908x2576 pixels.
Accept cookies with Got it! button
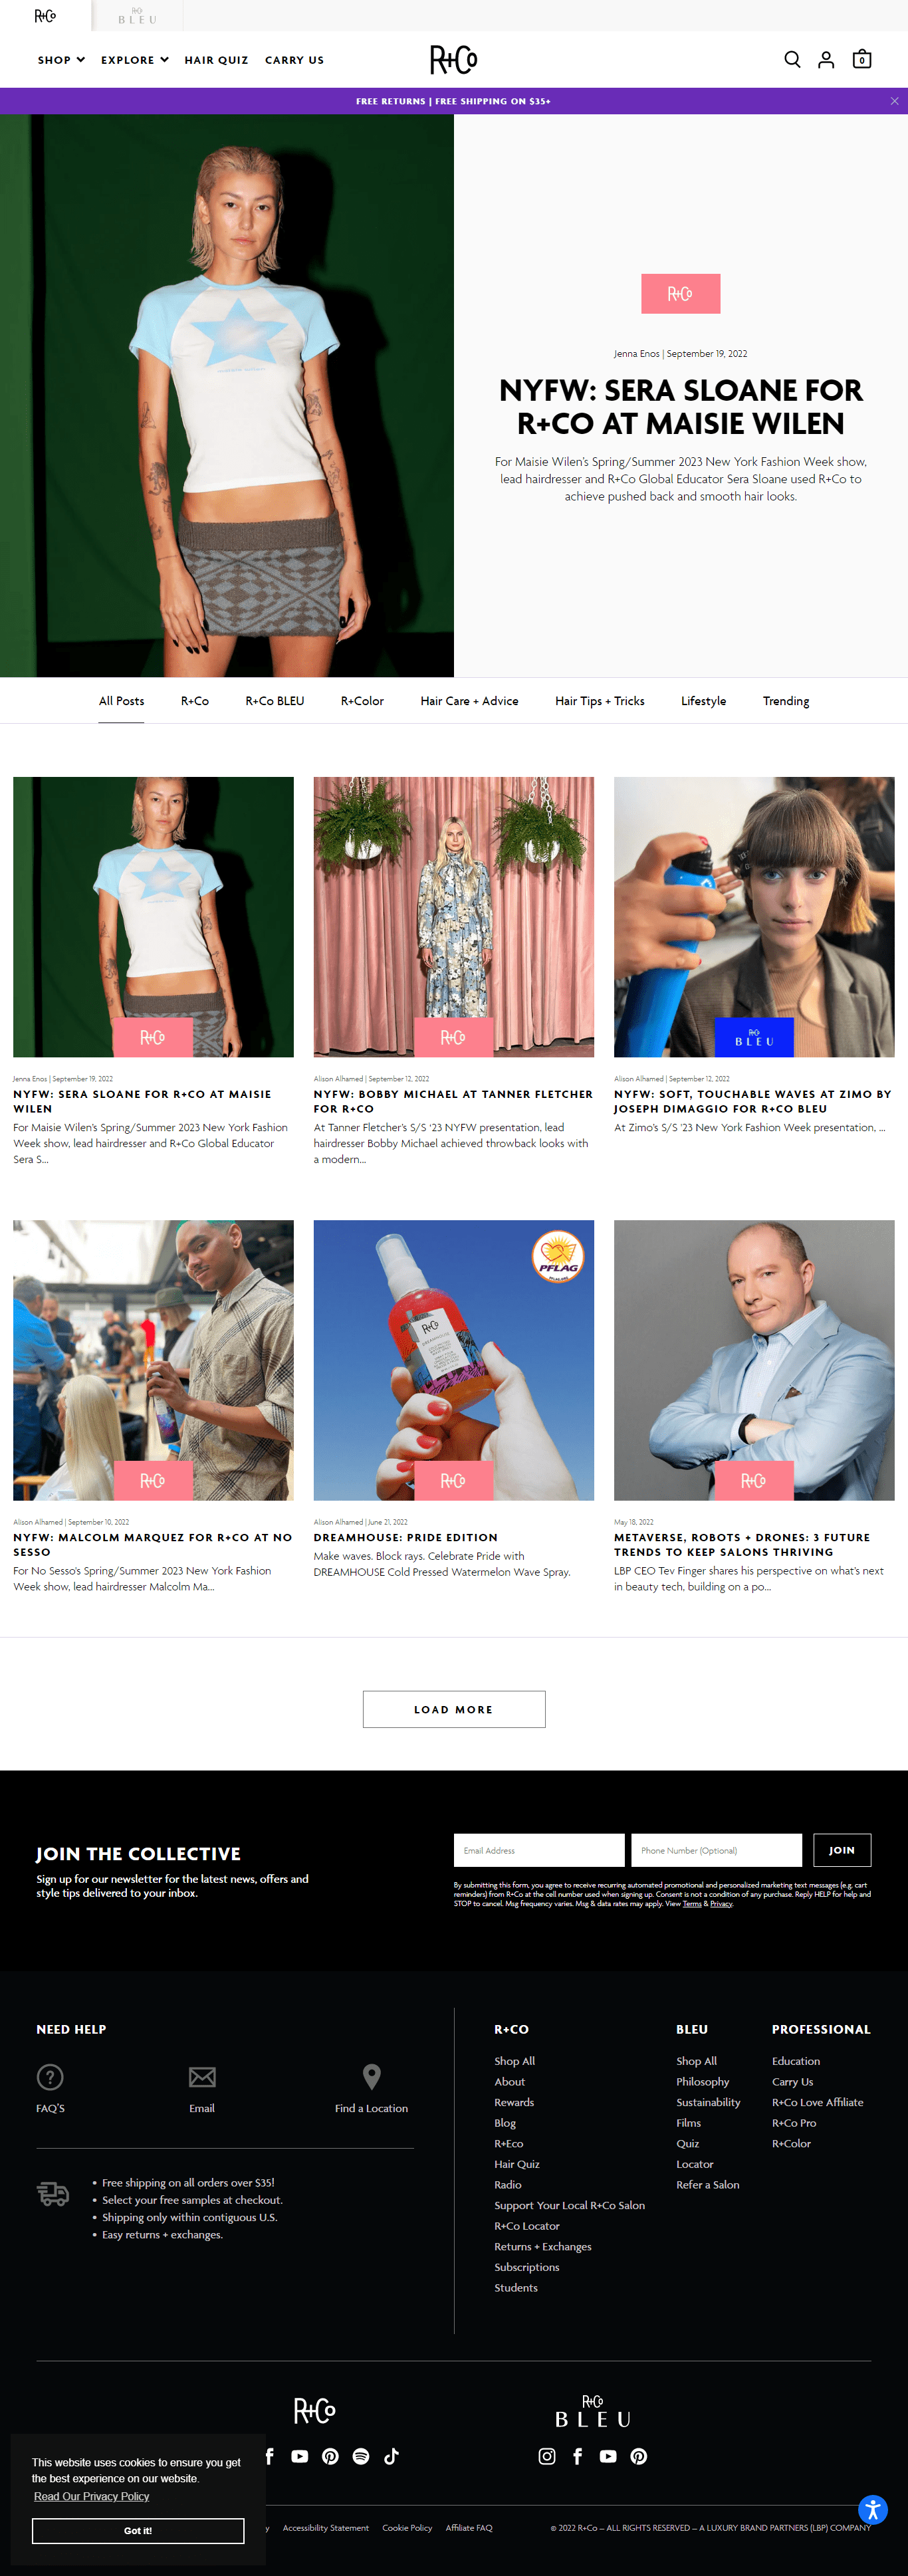(x=138, y=2530)
